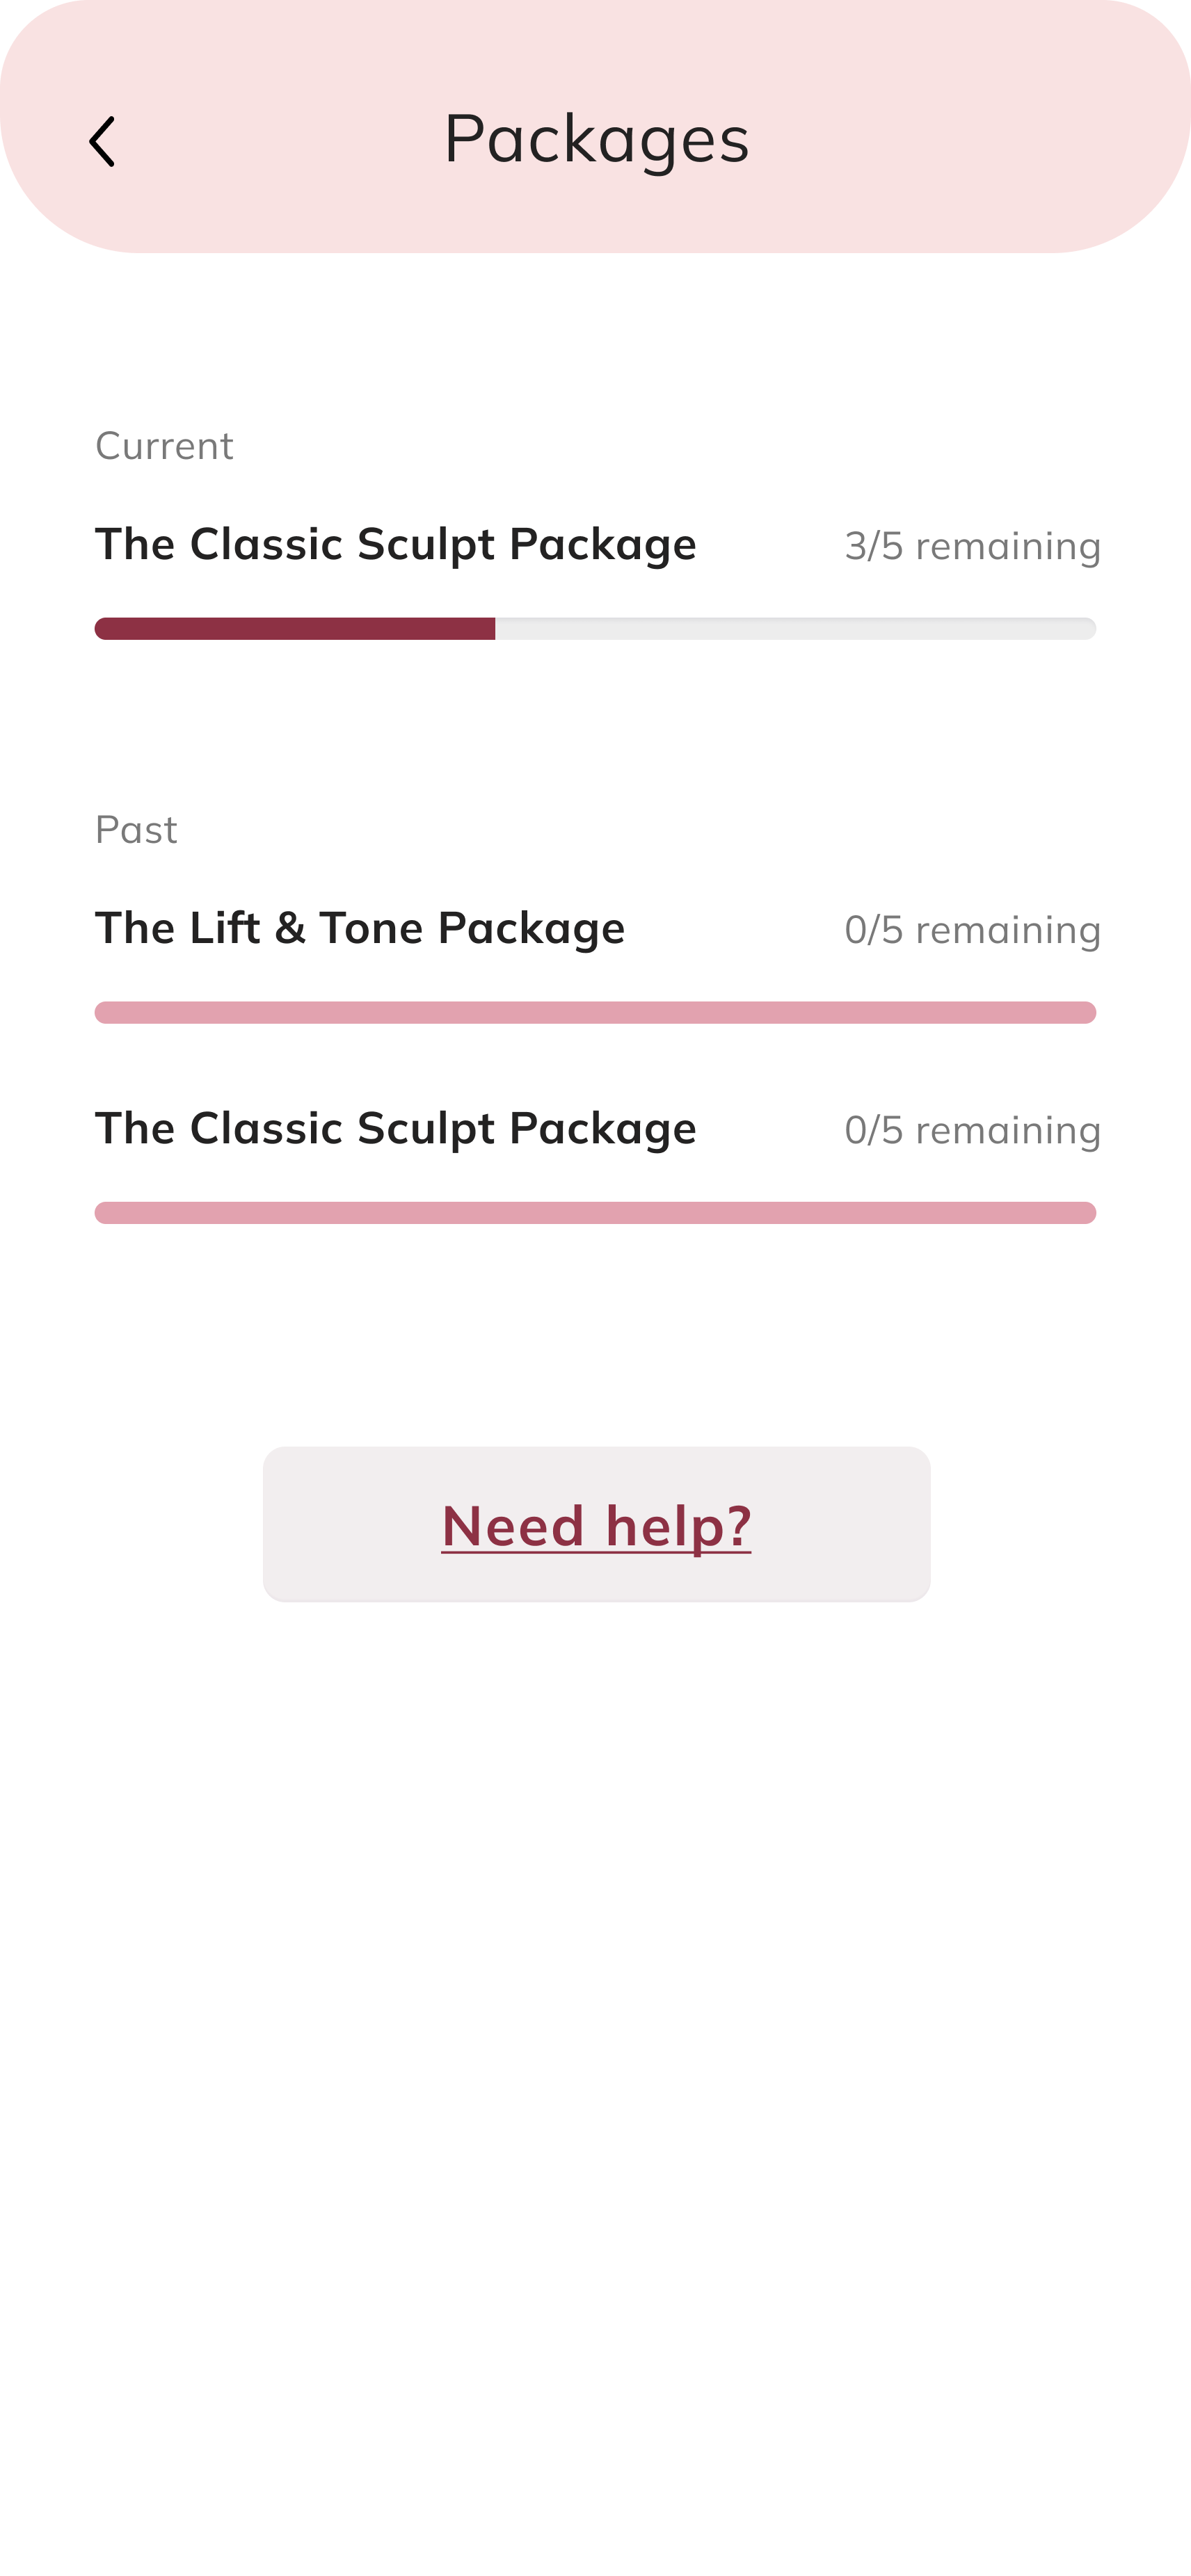Click the 3/5 remaining counter
Image resolution: width=1191 pixels, height=2576 pixels.
click(972, 546)
